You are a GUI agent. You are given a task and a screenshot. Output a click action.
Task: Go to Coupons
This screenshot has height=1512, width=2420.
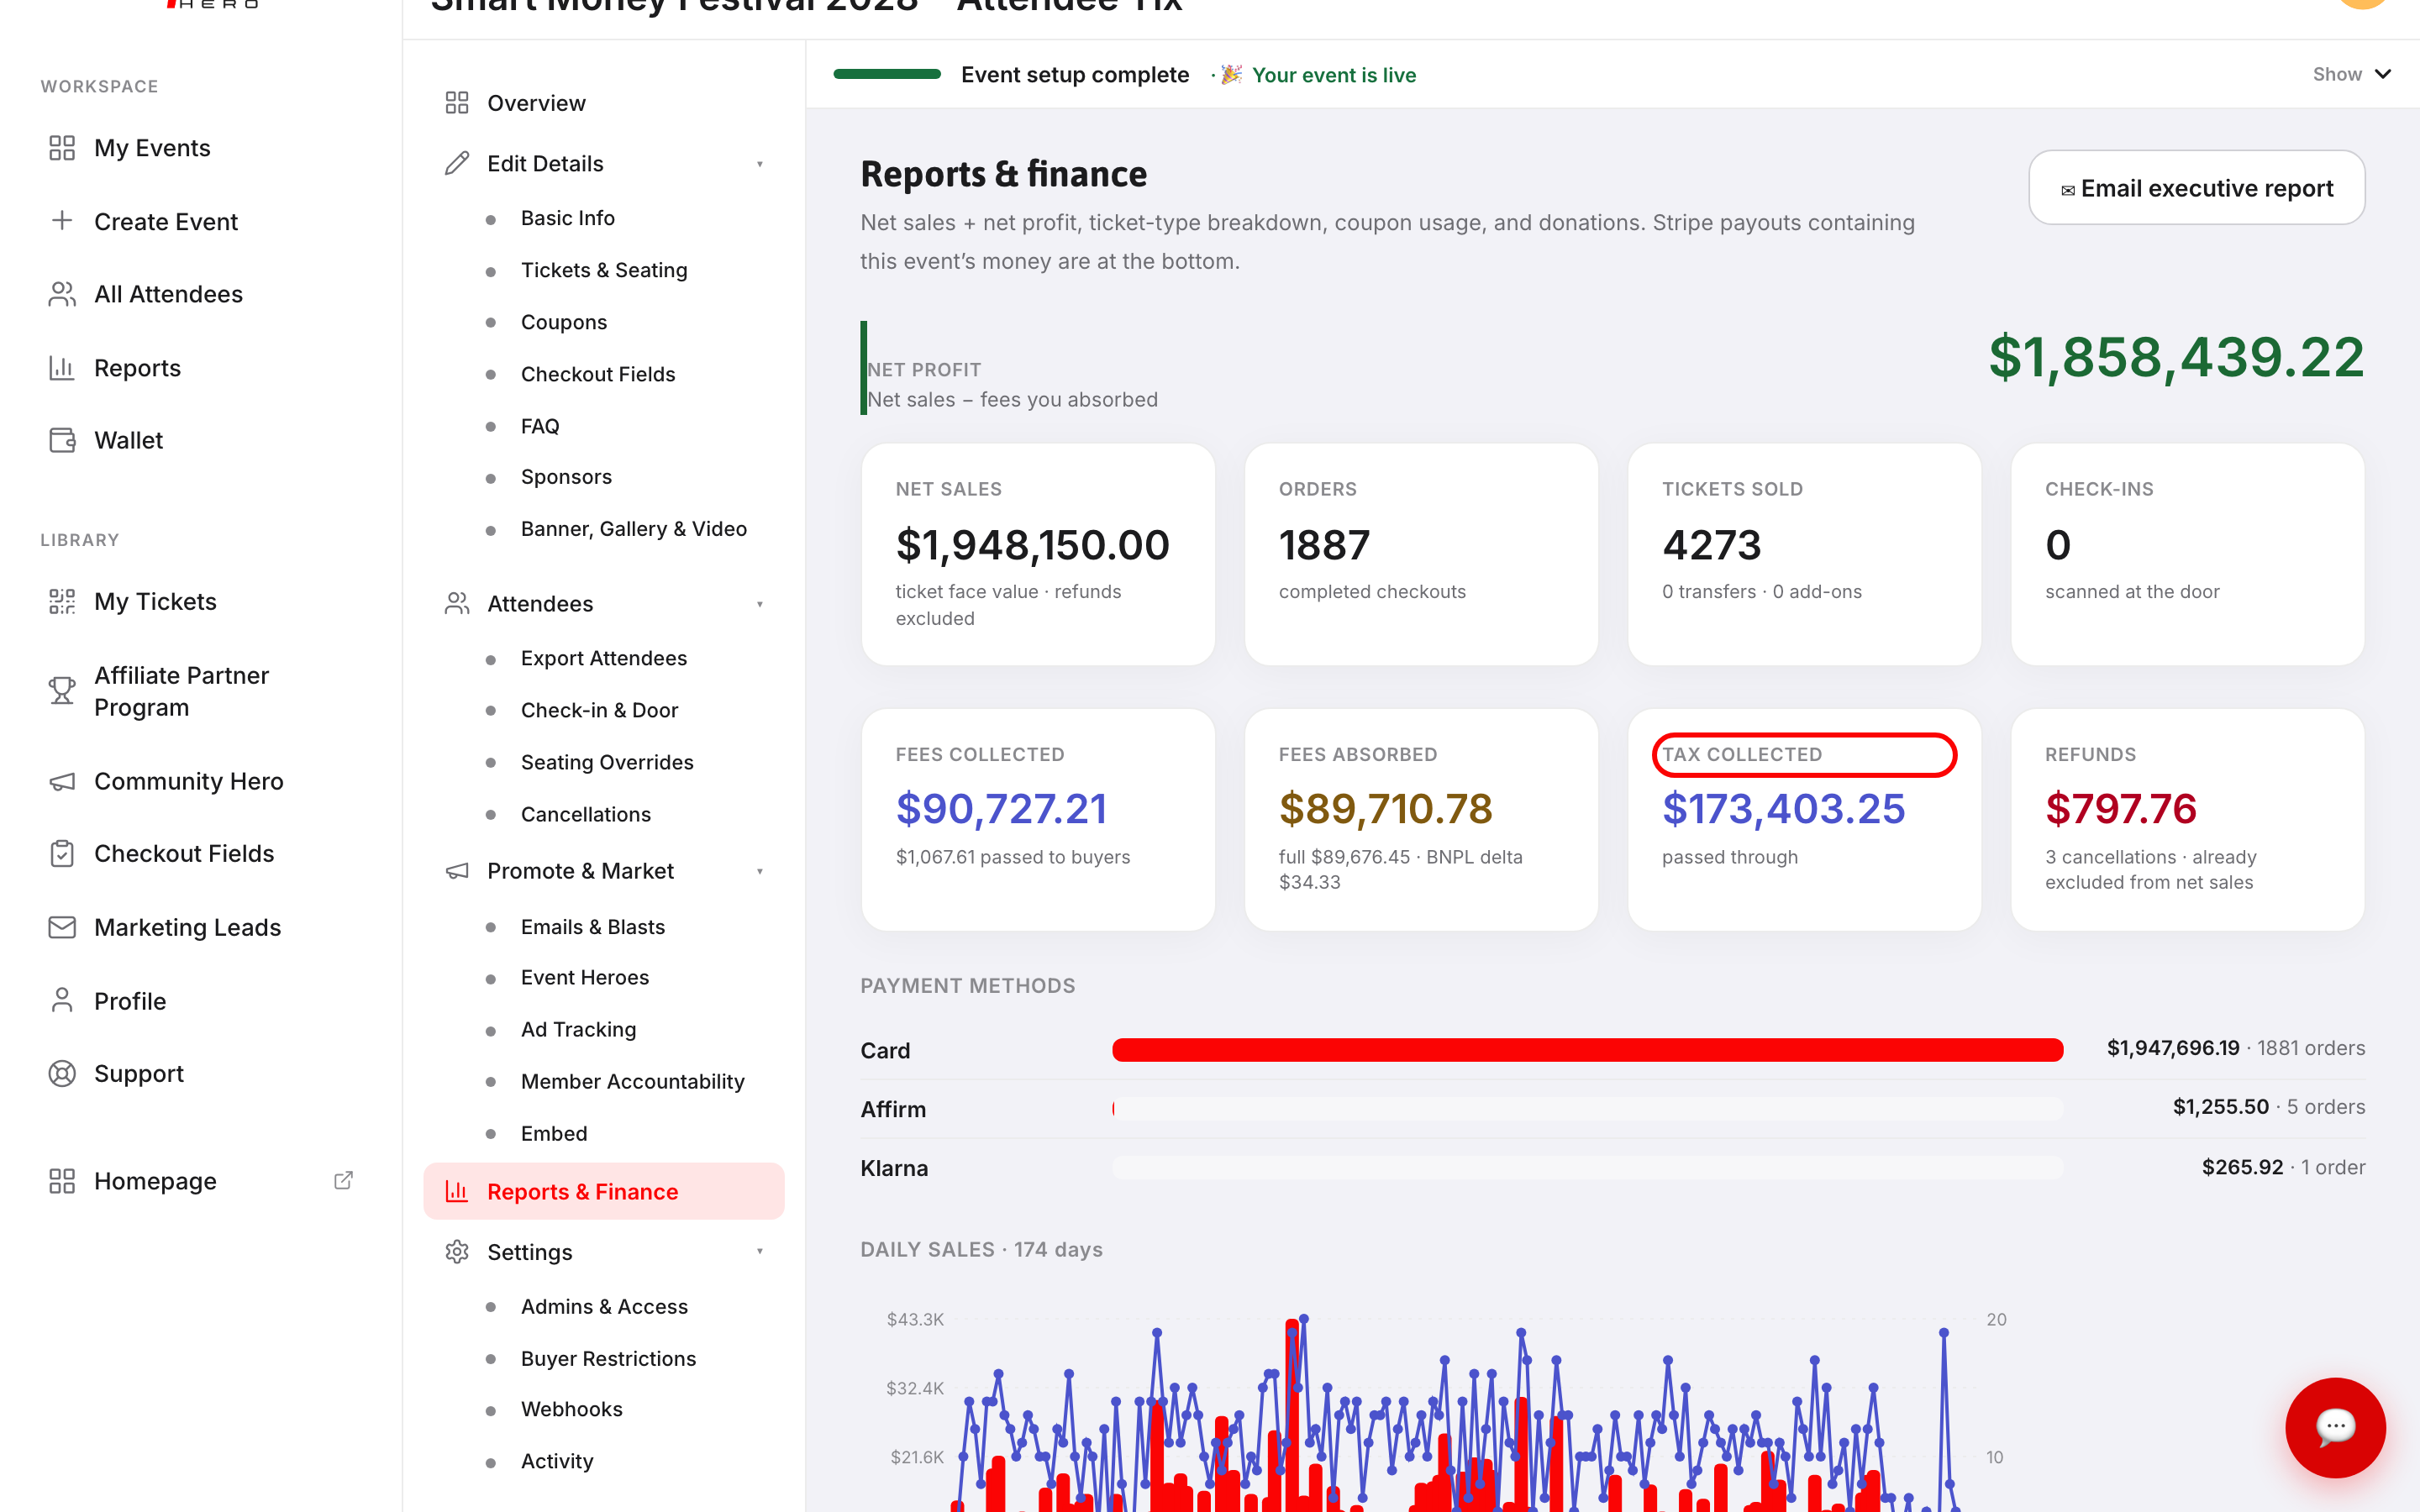tap(564, 322)
